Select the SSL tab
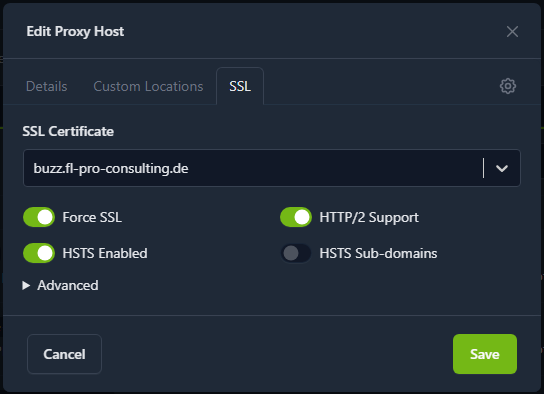Image resolution: width=544 pixels, height=394 pixels. pyautogui.click(x=240, y=86)
